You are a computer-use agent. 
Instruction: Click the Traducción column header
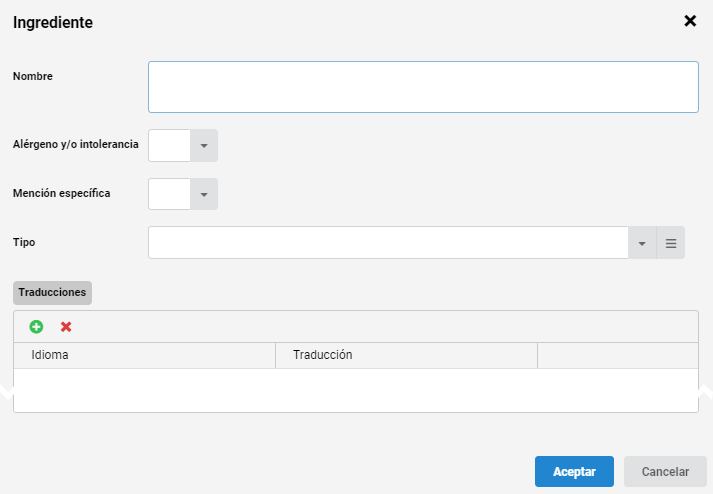[407, 355]
